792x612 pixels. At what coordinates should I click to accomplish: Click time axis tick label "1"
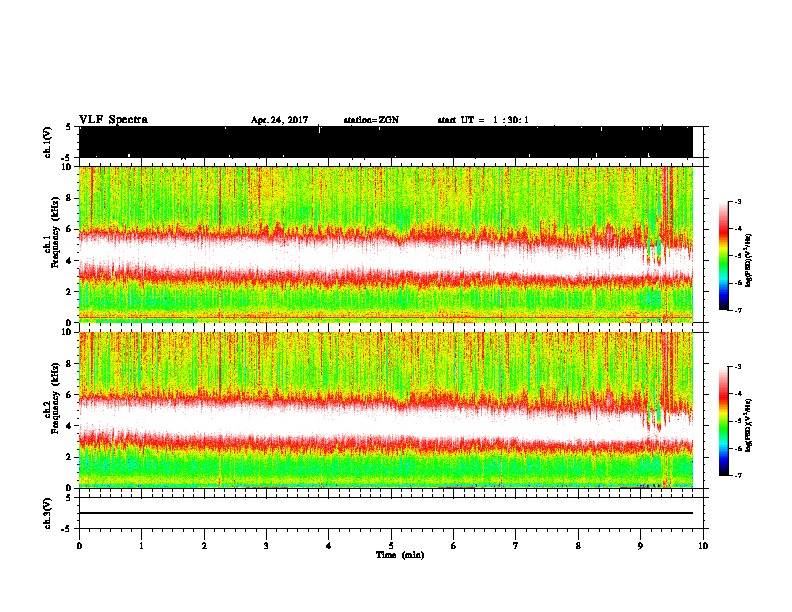[x=141, y=546]
